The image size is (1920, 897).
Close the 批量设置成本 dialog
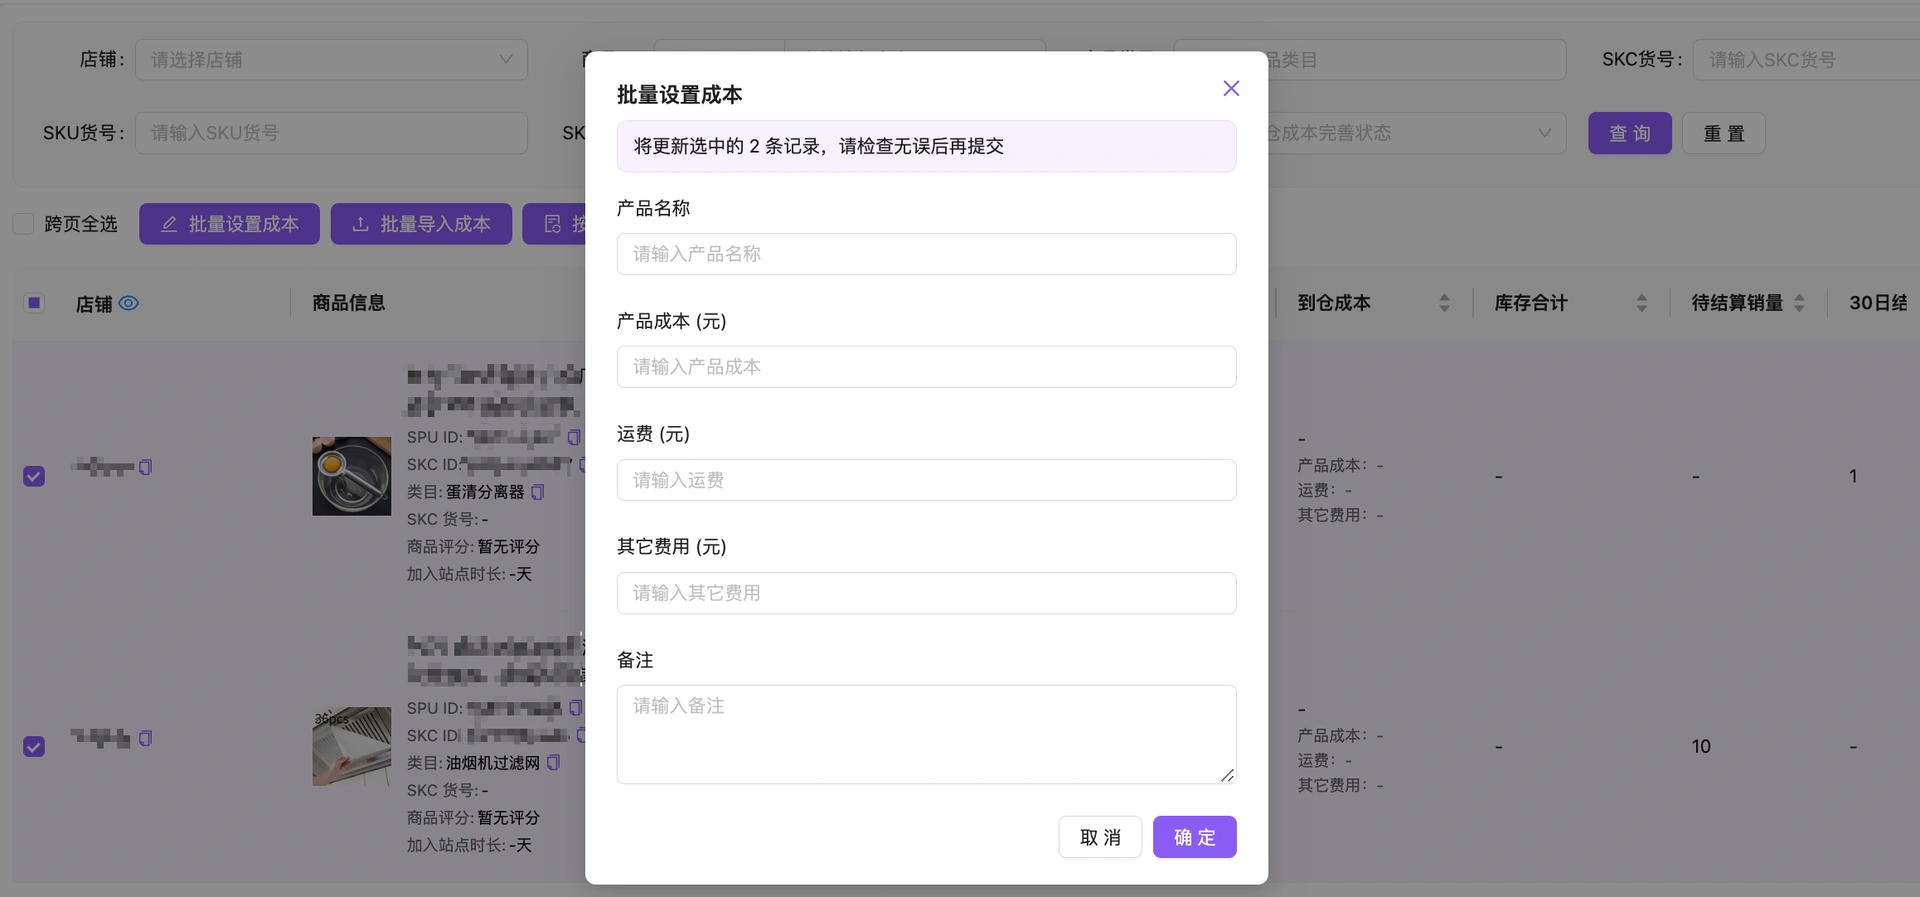click(x=1231, y=88)
